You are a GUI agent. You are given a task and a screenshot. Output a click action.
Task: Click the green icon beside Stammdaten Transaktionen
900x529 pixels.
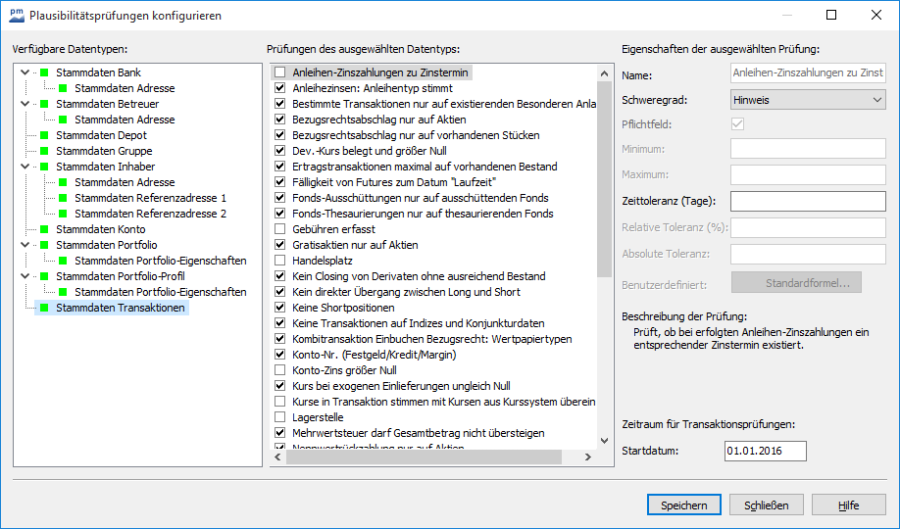[44, 308]
